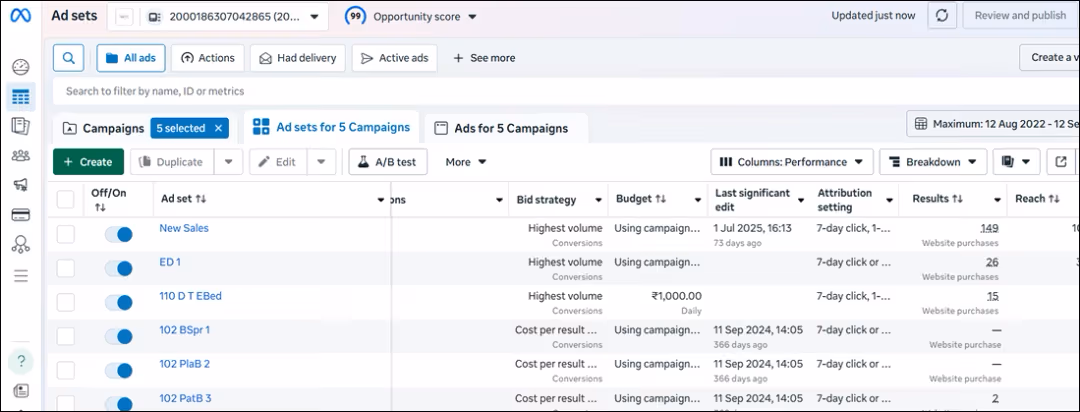Open All tools hamburger menu icon
Screen dimensions: 1080x412
click(x=21, y=276)
